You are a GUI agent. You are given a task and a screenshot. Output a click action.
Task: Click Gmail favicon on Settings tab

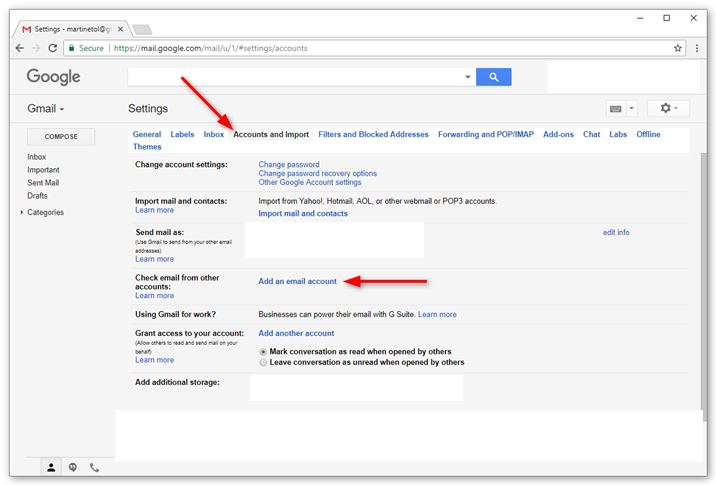26,29
